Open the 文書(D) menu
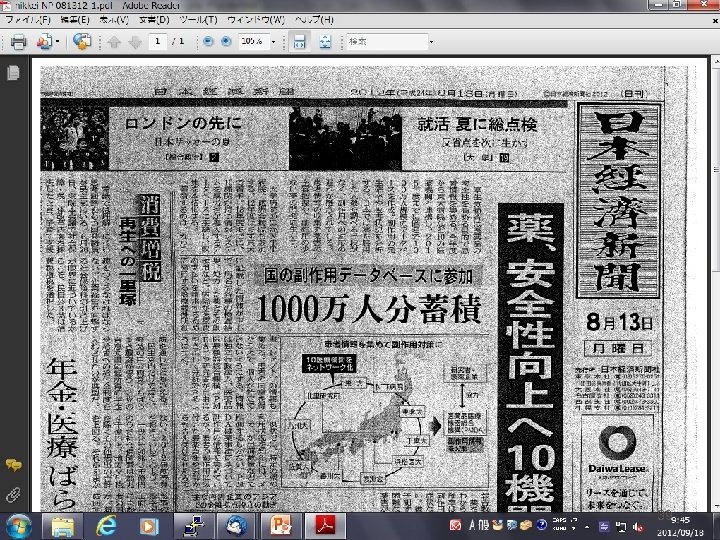This screenshot has height=540, width=720. tap(154, 20)
